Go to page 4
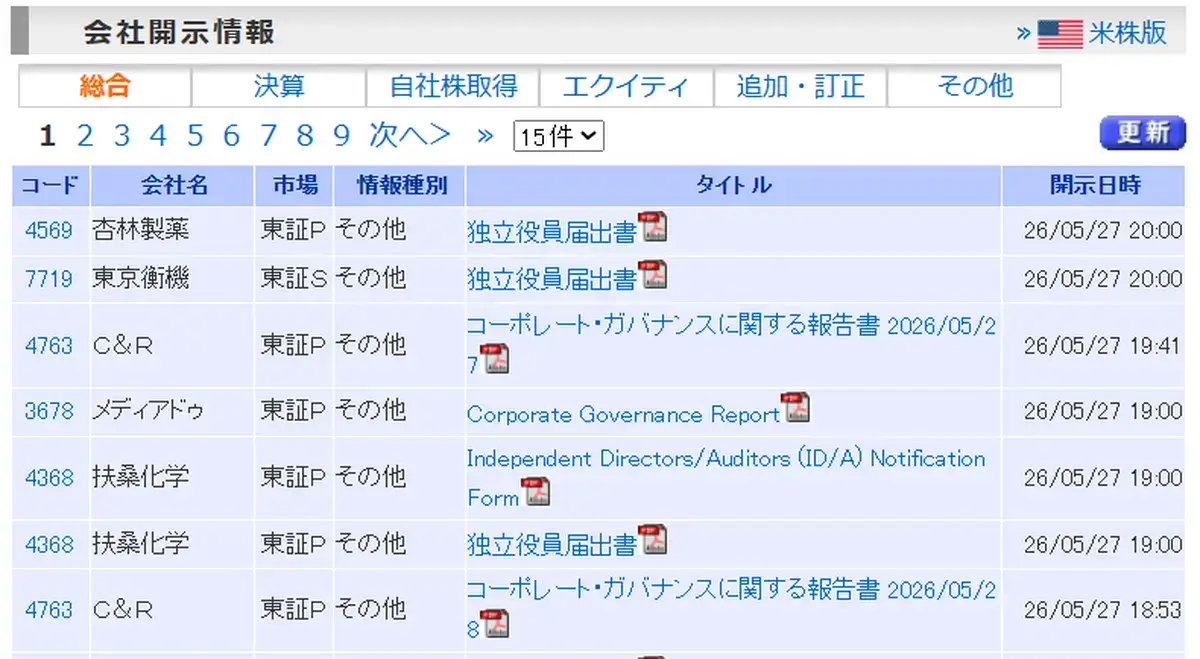 [x=158, y=136]
